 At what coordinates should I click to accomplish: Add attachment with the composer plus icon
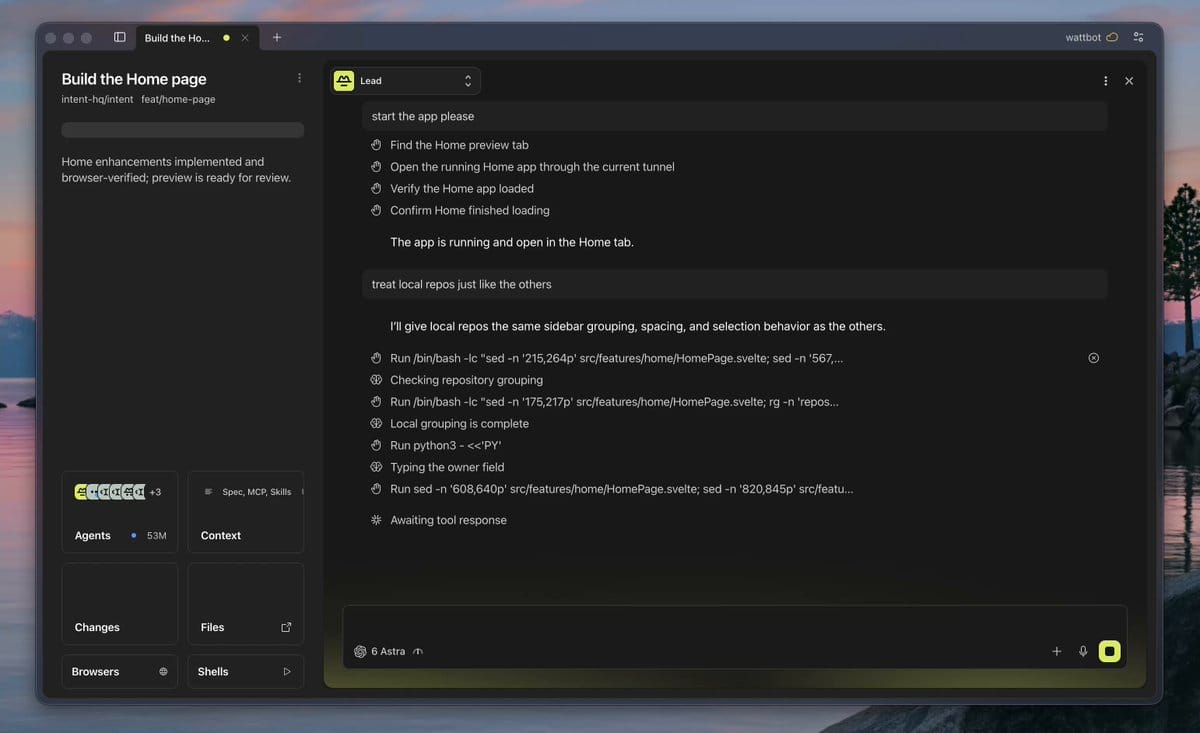coord(1057,651)
